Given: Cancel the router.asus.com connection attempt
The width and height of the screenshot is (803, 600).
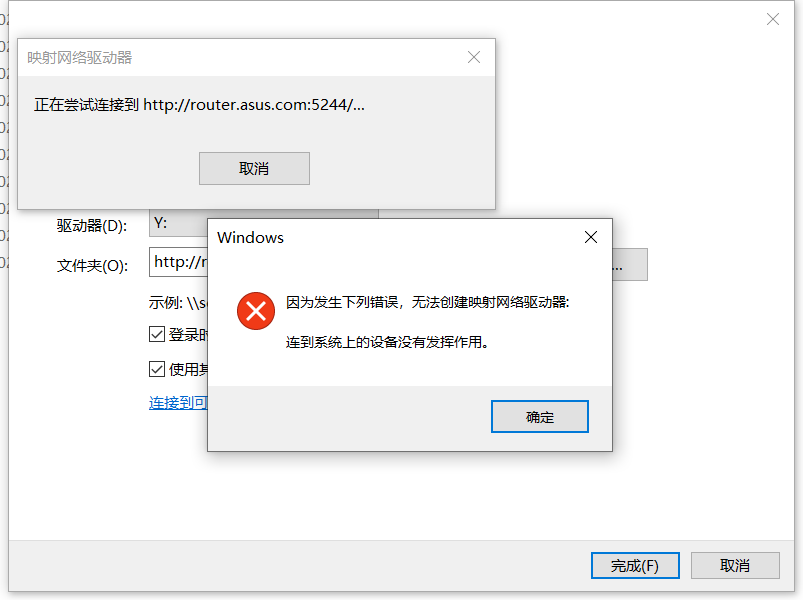Looking at the screenshot, I should (254, 168).
